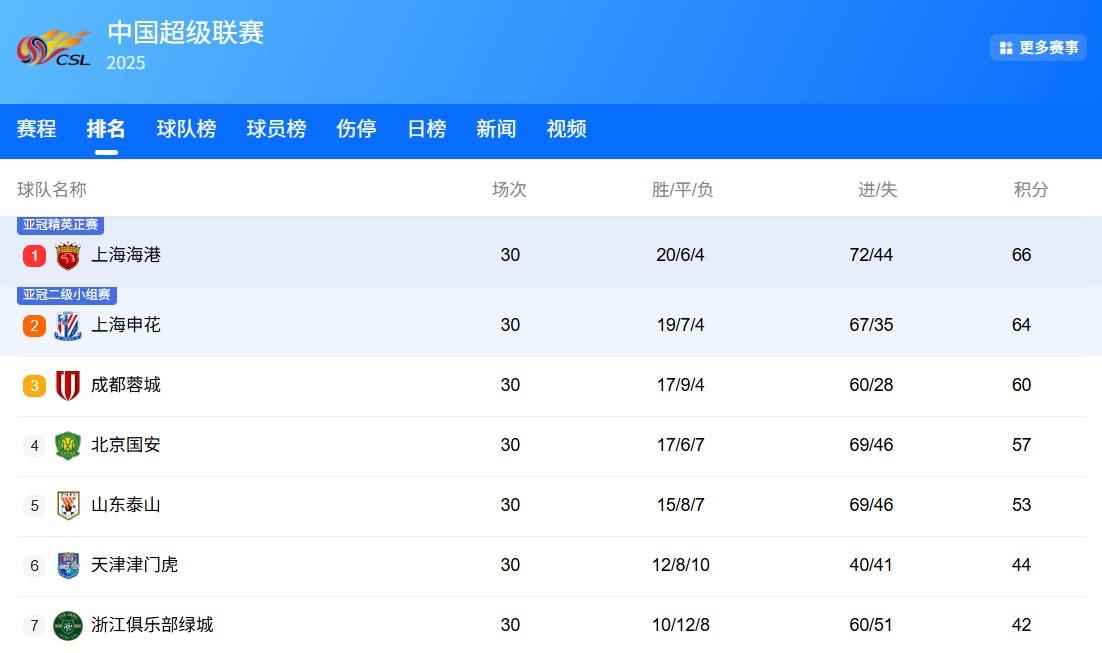Click the 北京国安 team name link
This screenshot has width=1102, height=653.
click(x=126, y=445)
